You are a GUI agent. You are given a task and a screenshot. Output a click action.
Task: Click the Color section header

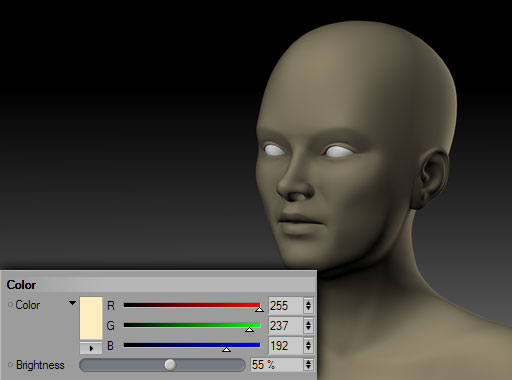coord(158,285)
